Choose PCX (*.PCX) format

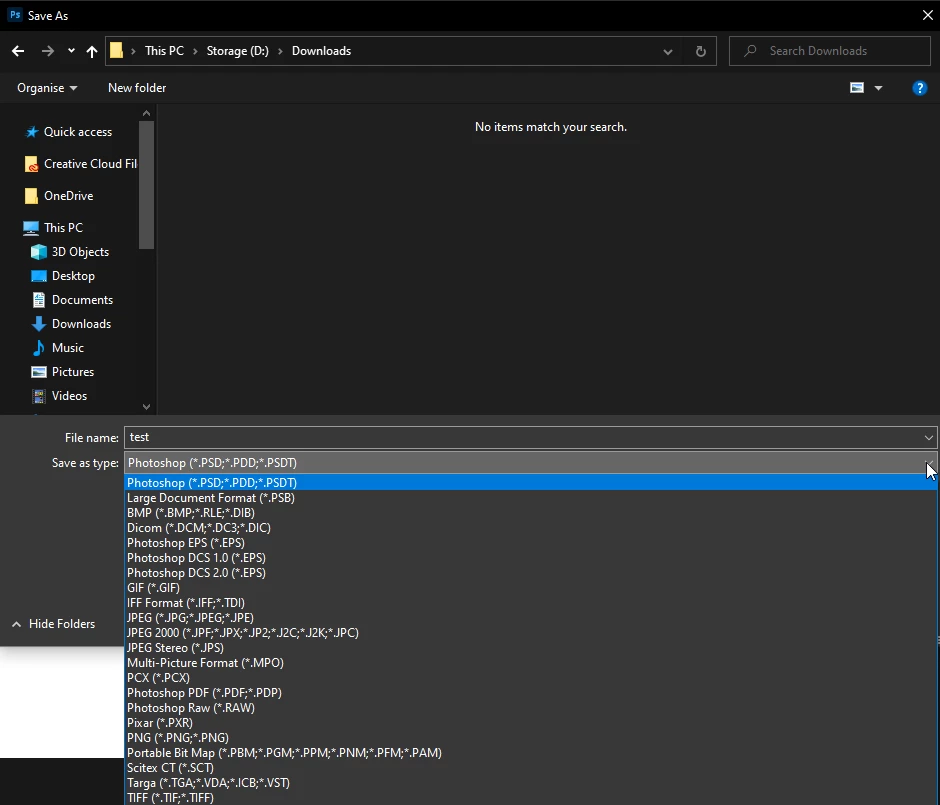[x=530, y=677]
